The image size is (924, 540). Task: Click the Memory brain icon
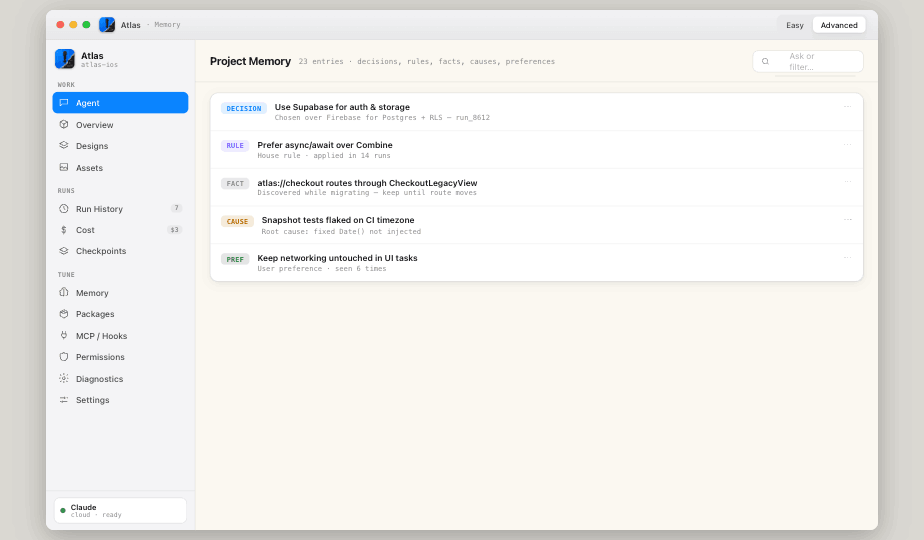pos(64,292)
